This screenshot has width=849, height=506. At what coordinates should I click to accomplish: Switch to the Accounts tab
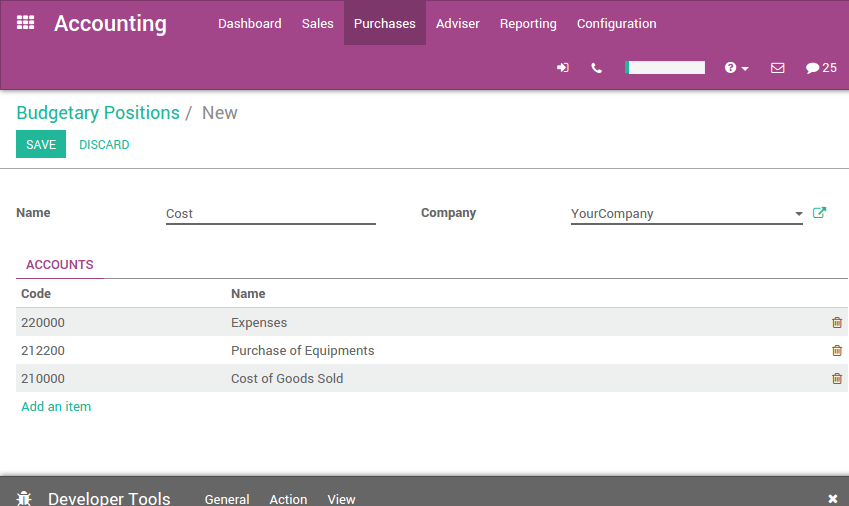pos(60,265)
